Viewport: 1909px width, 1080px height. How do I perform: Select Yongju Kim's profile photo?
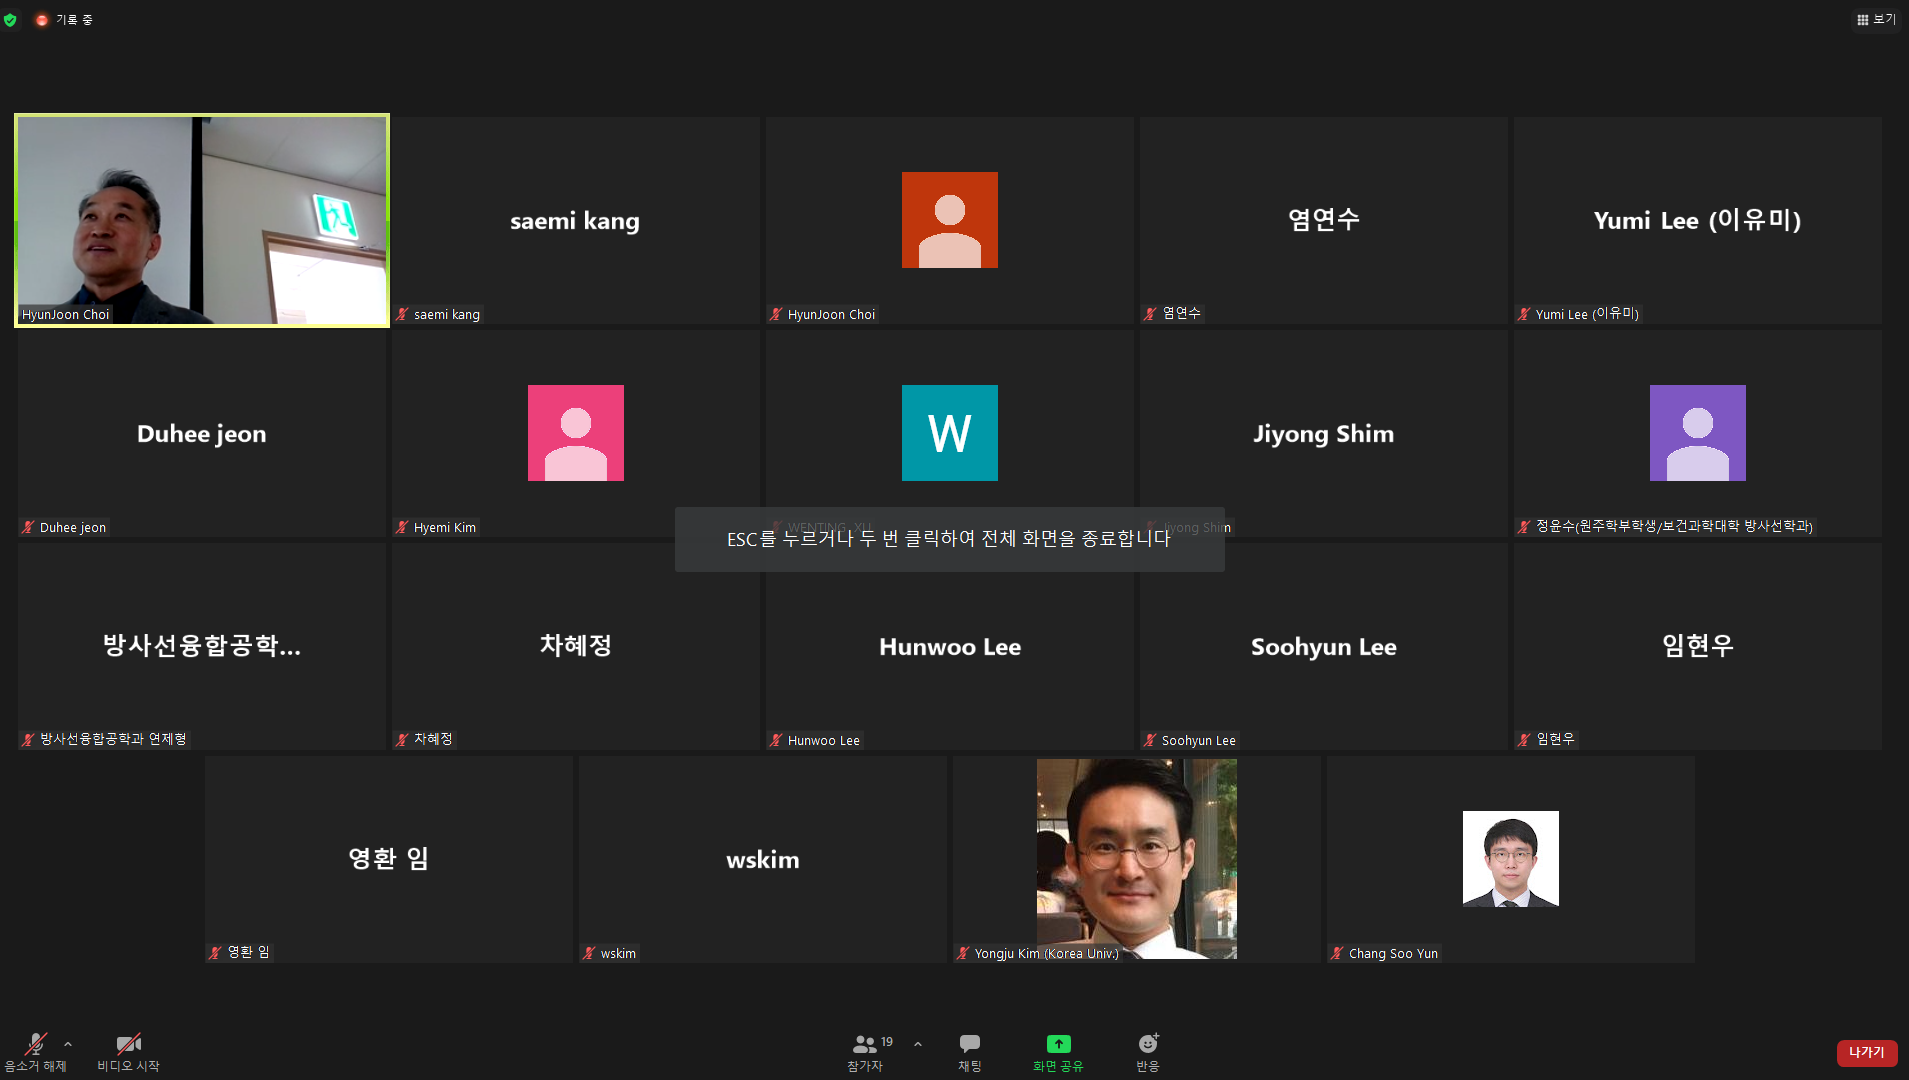1136,858
